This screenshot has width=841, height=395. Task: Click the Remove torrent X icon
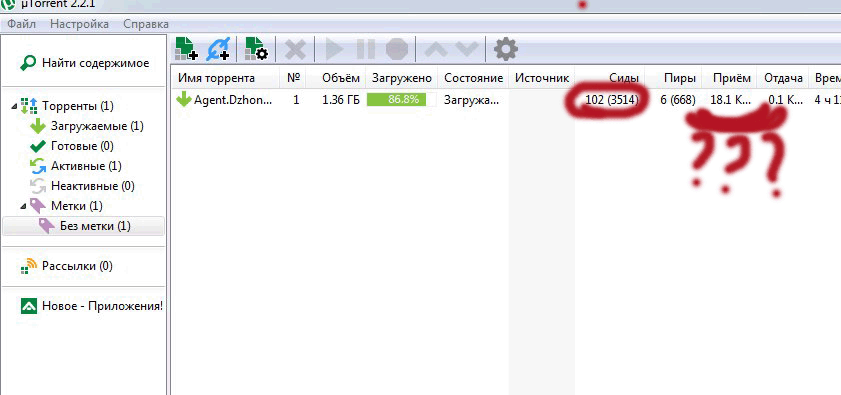(294, 50)
